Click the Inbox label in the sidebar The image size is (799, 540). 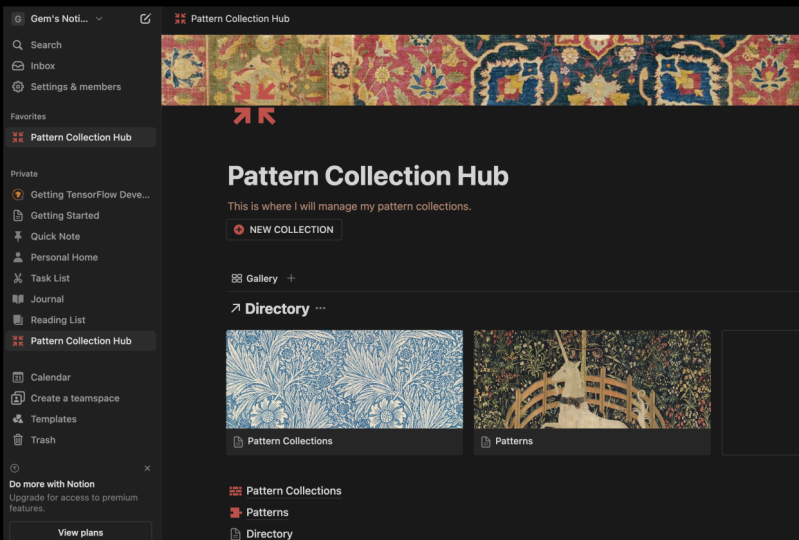pos(43,66)
